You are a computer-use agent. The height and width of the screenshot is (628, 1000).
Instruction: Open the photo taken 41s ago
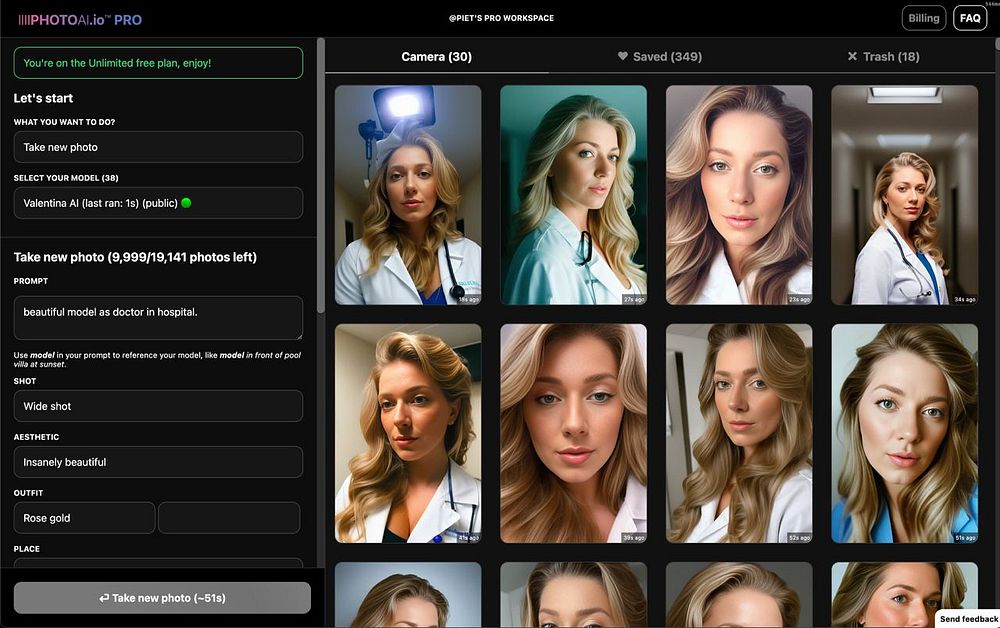[x=408, y=434]
